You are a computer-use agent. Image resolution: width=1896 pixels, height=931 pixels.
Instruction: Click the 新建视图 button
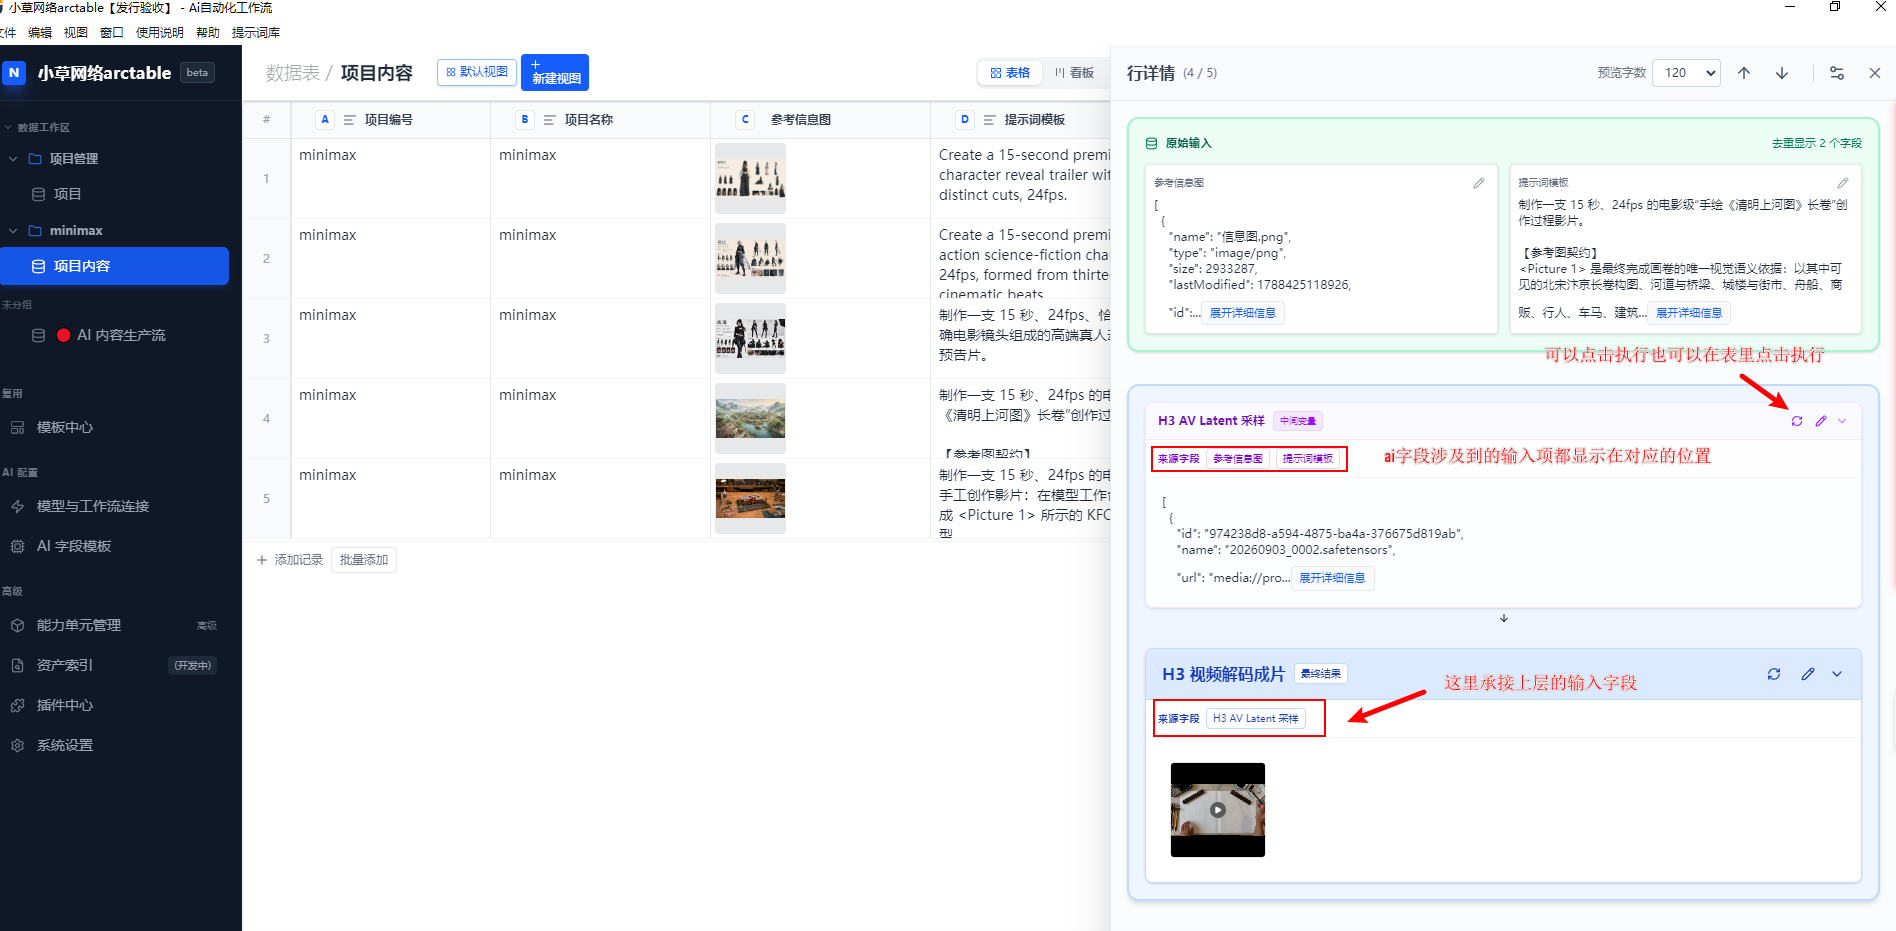pyautogui.click(x=555, y=72)
